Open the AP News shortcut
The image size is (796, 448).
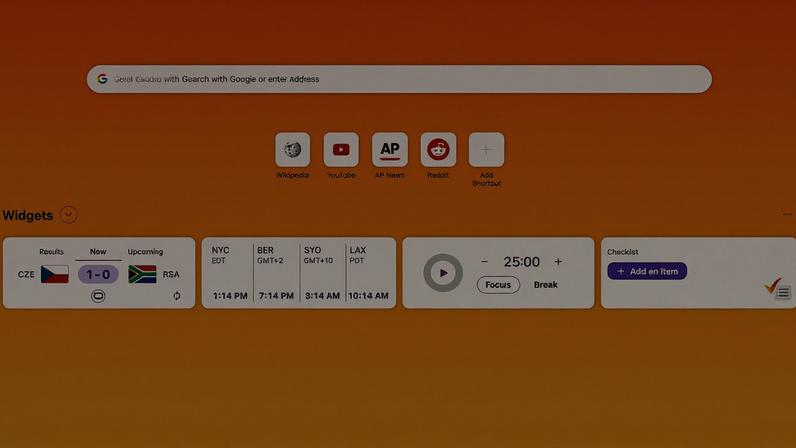(390, 150)
